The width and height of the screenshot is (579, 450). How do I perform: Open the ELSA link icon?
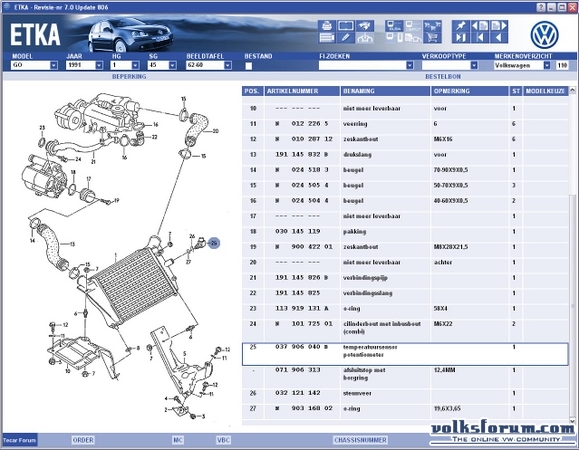tap(394, 25)
